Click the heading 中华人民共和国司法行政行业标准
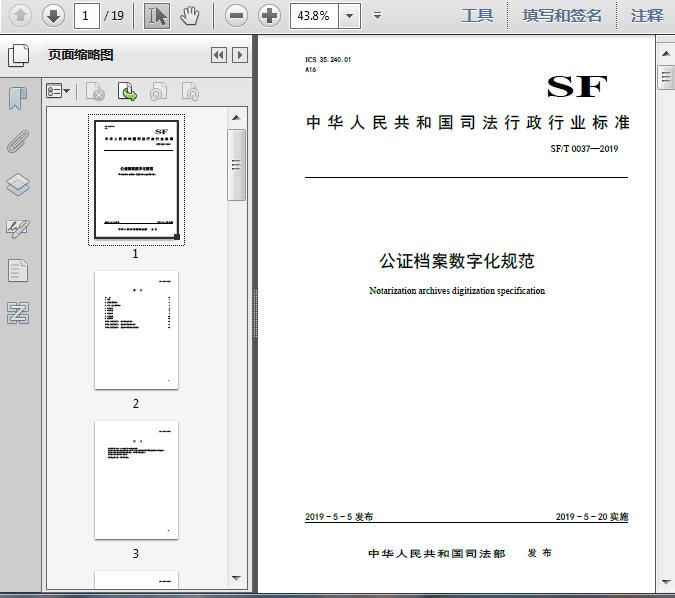 point(468,123)
